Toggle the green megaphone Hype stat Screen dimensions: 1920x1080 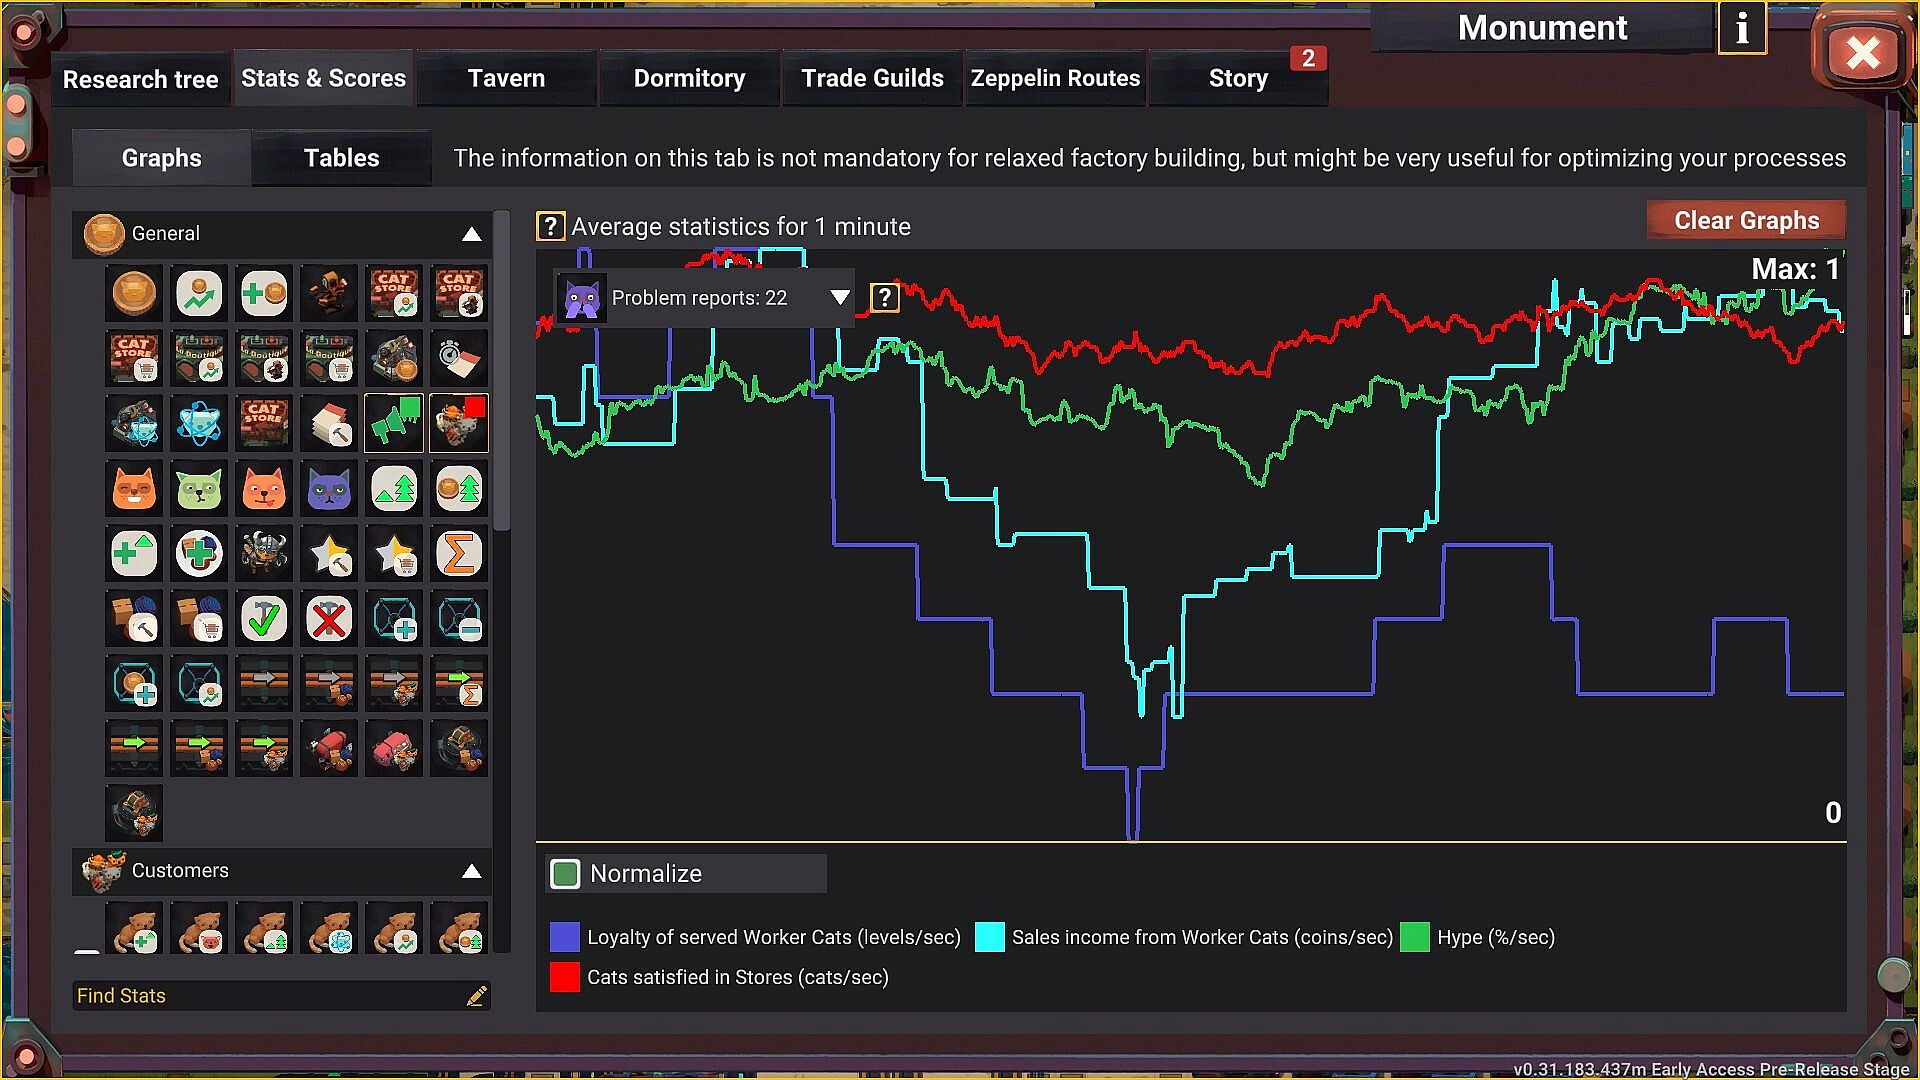tap(394, 424)
